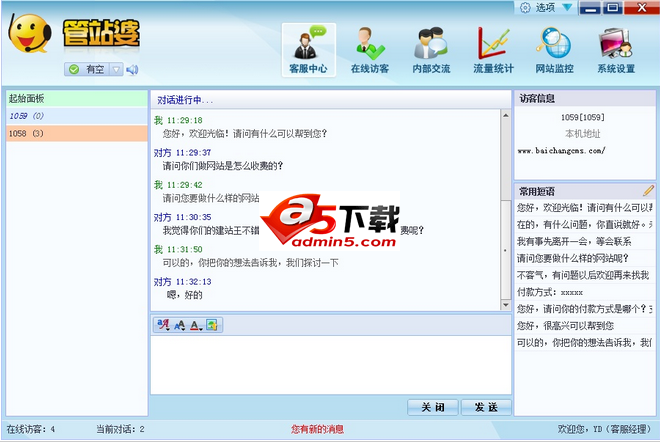Click visitor ID 1059[1059]
The height and width of the screenshot is (443, 660).
583,117
